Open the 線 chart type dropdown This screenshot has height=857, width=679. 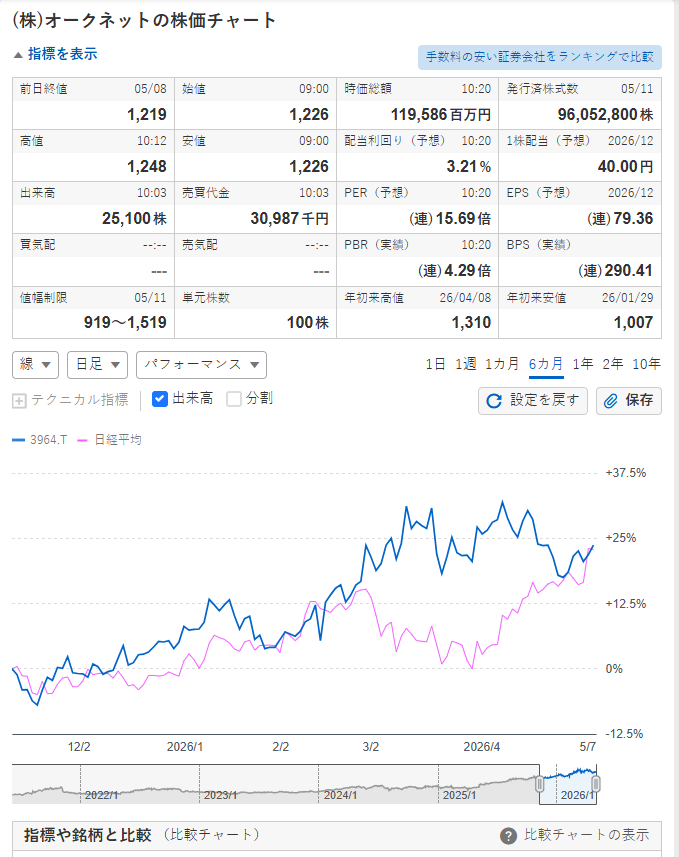tap(36, 365)
